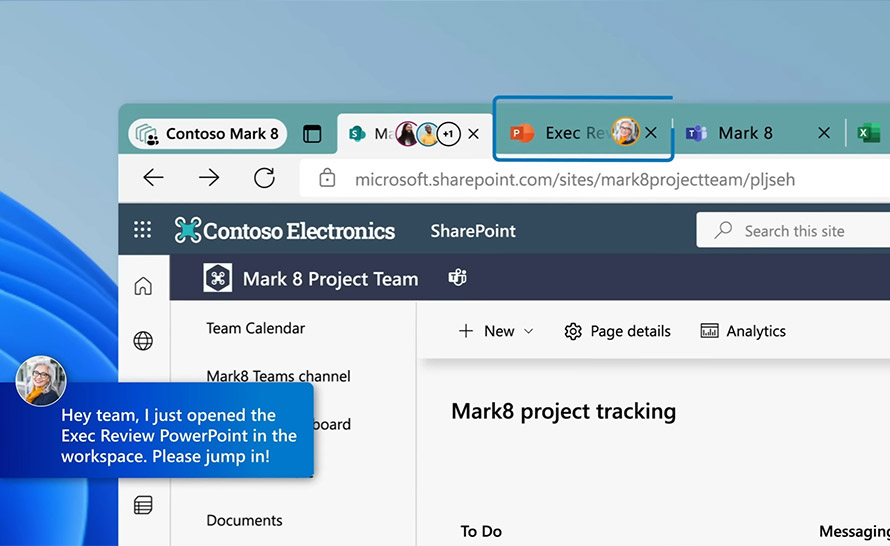
Task: Open Page details
Action: [x=618, y=331]
